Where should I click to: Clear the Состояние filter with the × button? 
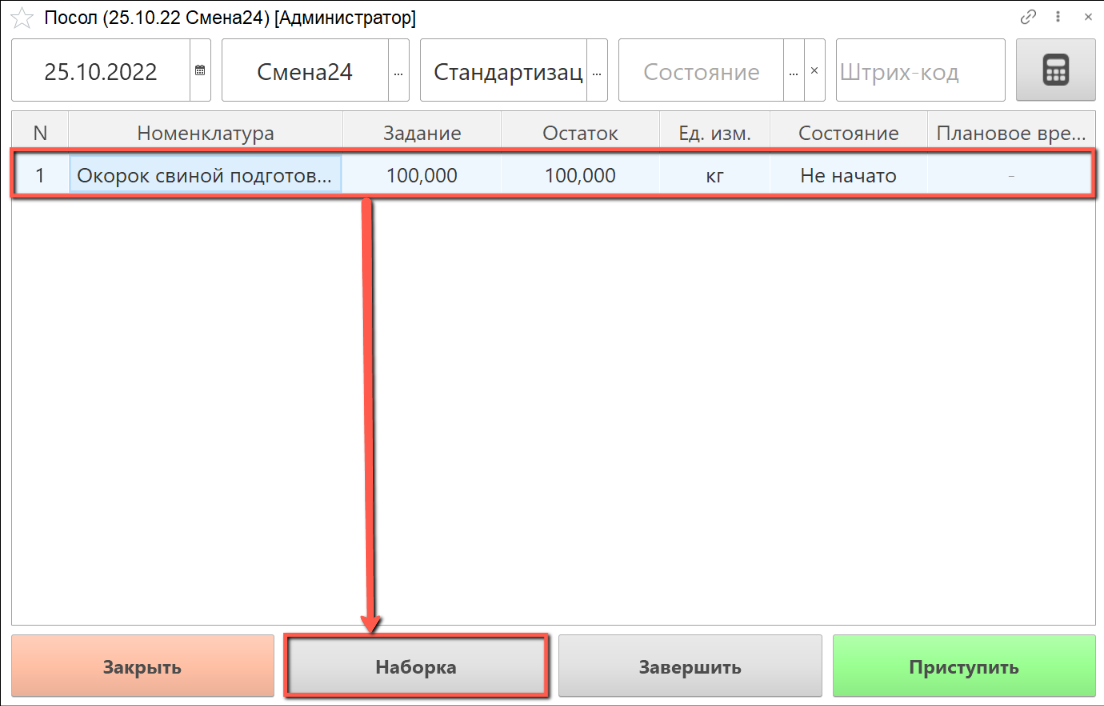pos(814,71)
